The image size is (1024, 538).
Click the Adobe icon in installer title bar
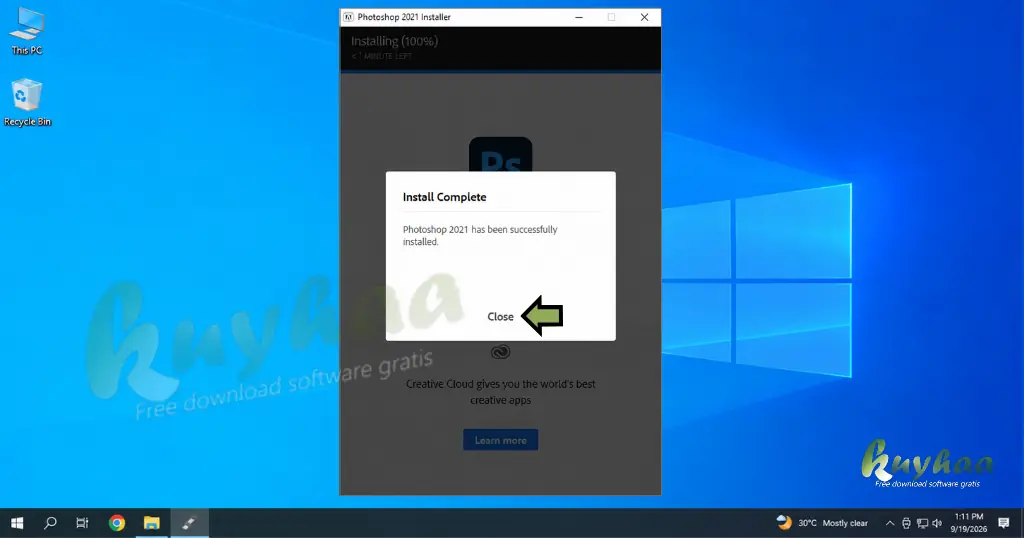pyautogui.click(x=348, y=17)
